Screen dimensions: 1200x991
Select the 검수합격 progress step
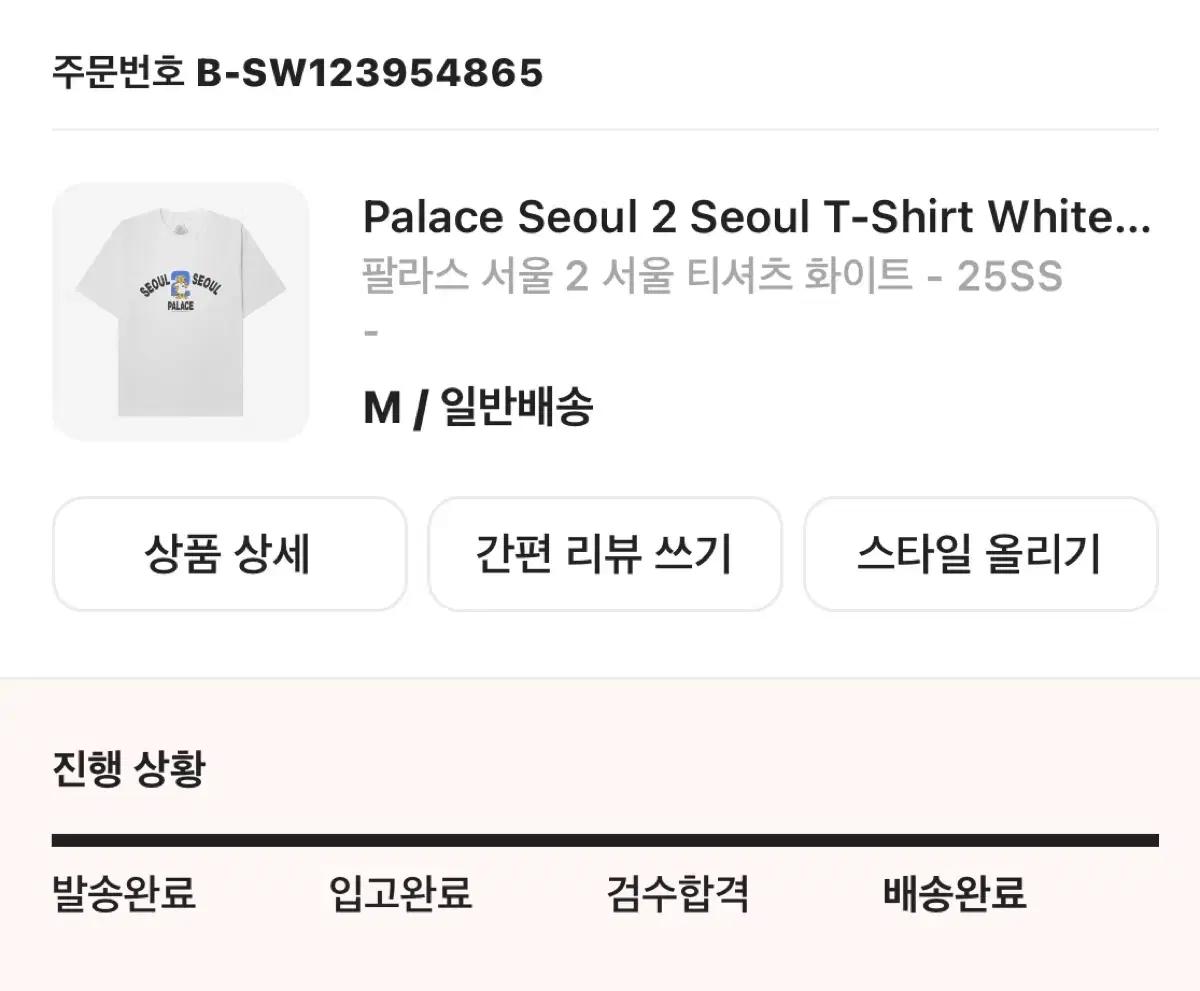point(677,892)
